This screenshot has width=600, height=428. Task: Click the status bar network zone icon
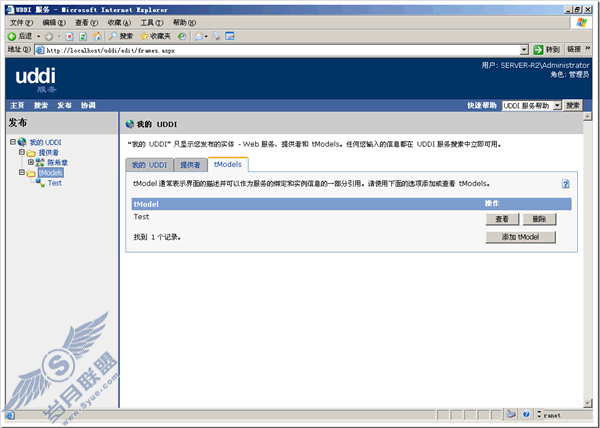pyautogui.click(x=510, y=414)
